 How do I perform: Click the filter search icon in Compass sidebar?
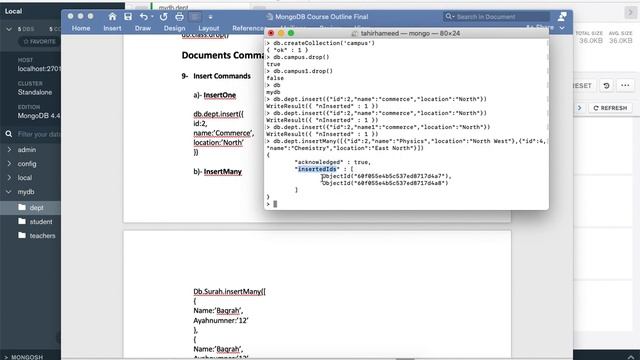pos(9,134)
